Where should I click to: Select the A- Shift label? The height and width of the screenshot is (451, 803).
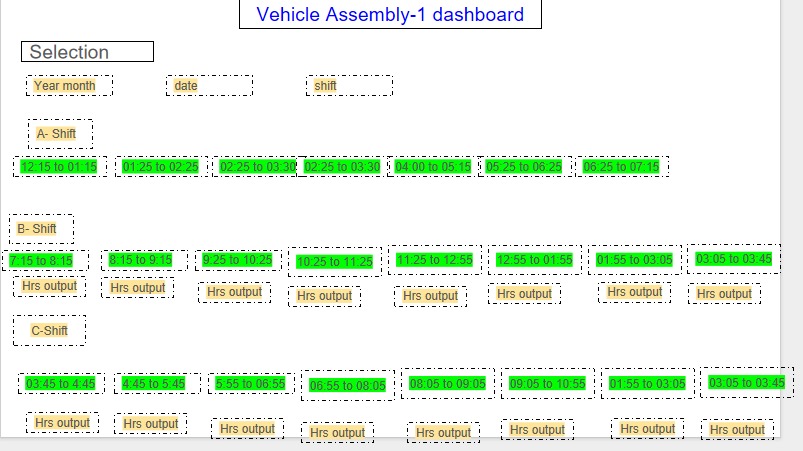[60, 134]
